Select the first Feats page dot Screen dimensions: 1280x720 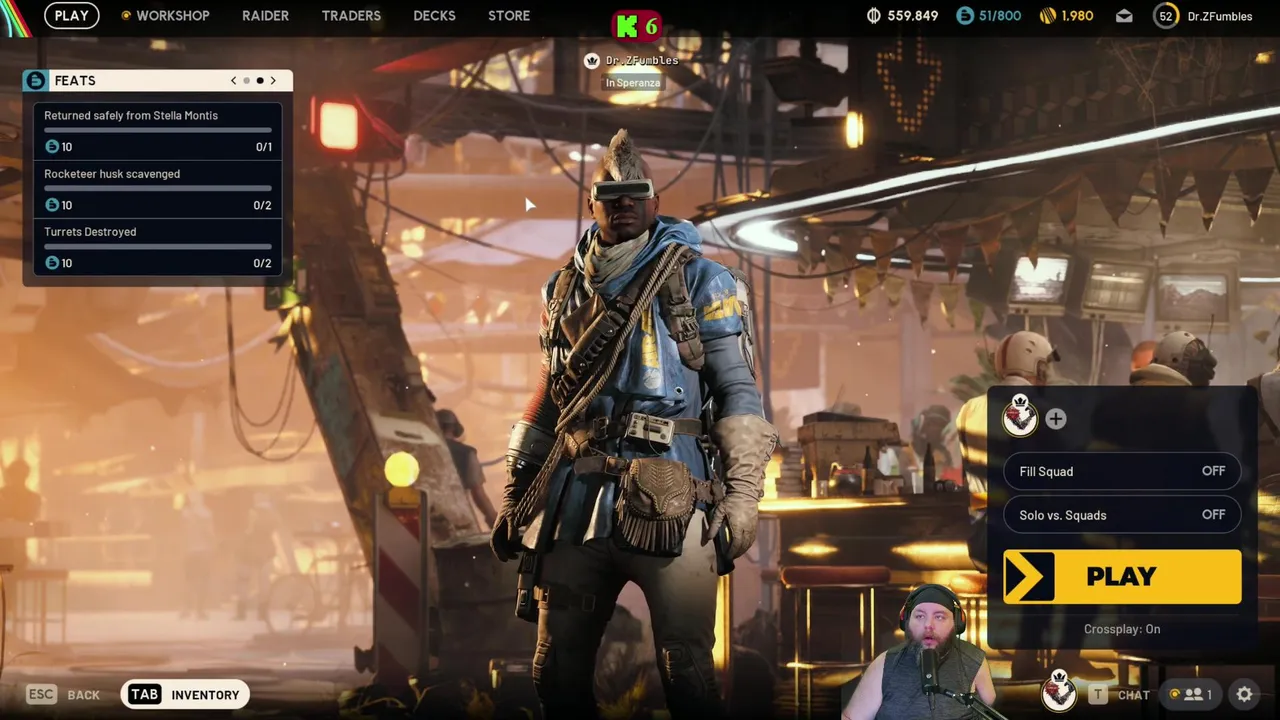[247, 80]
